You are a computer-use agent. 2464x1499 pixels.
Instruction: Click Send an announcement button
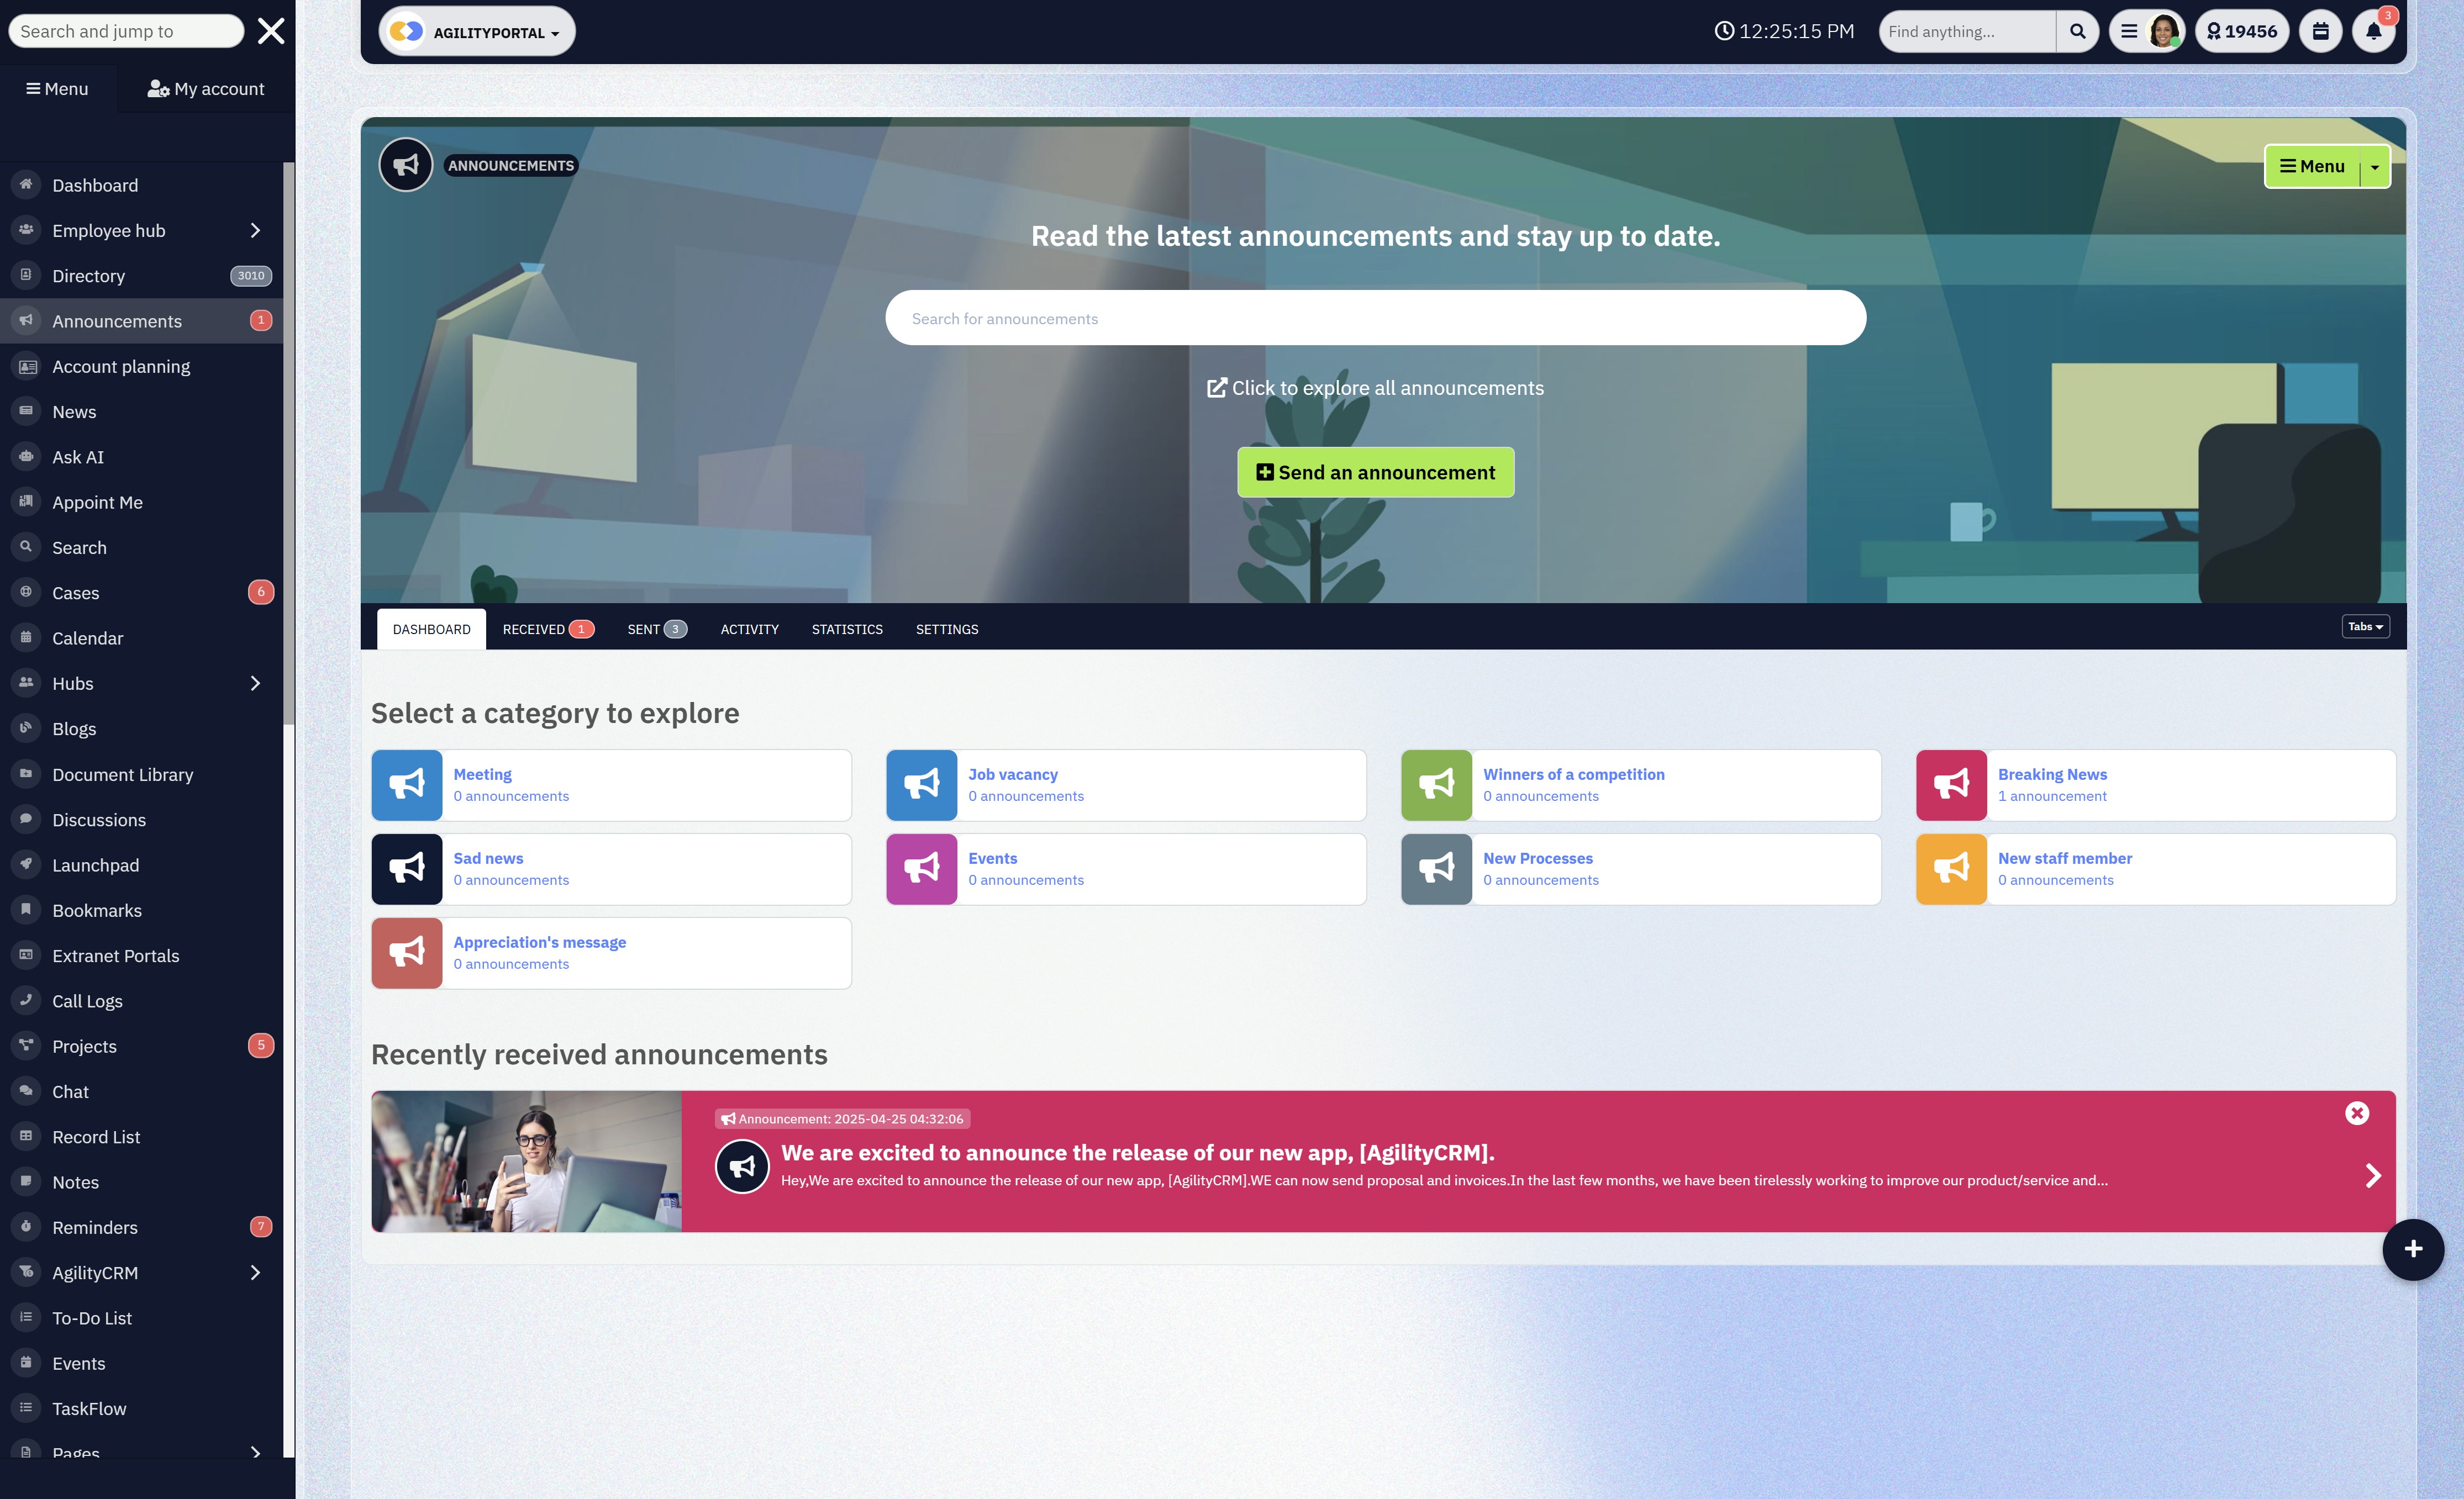(x=1375, y=472)
